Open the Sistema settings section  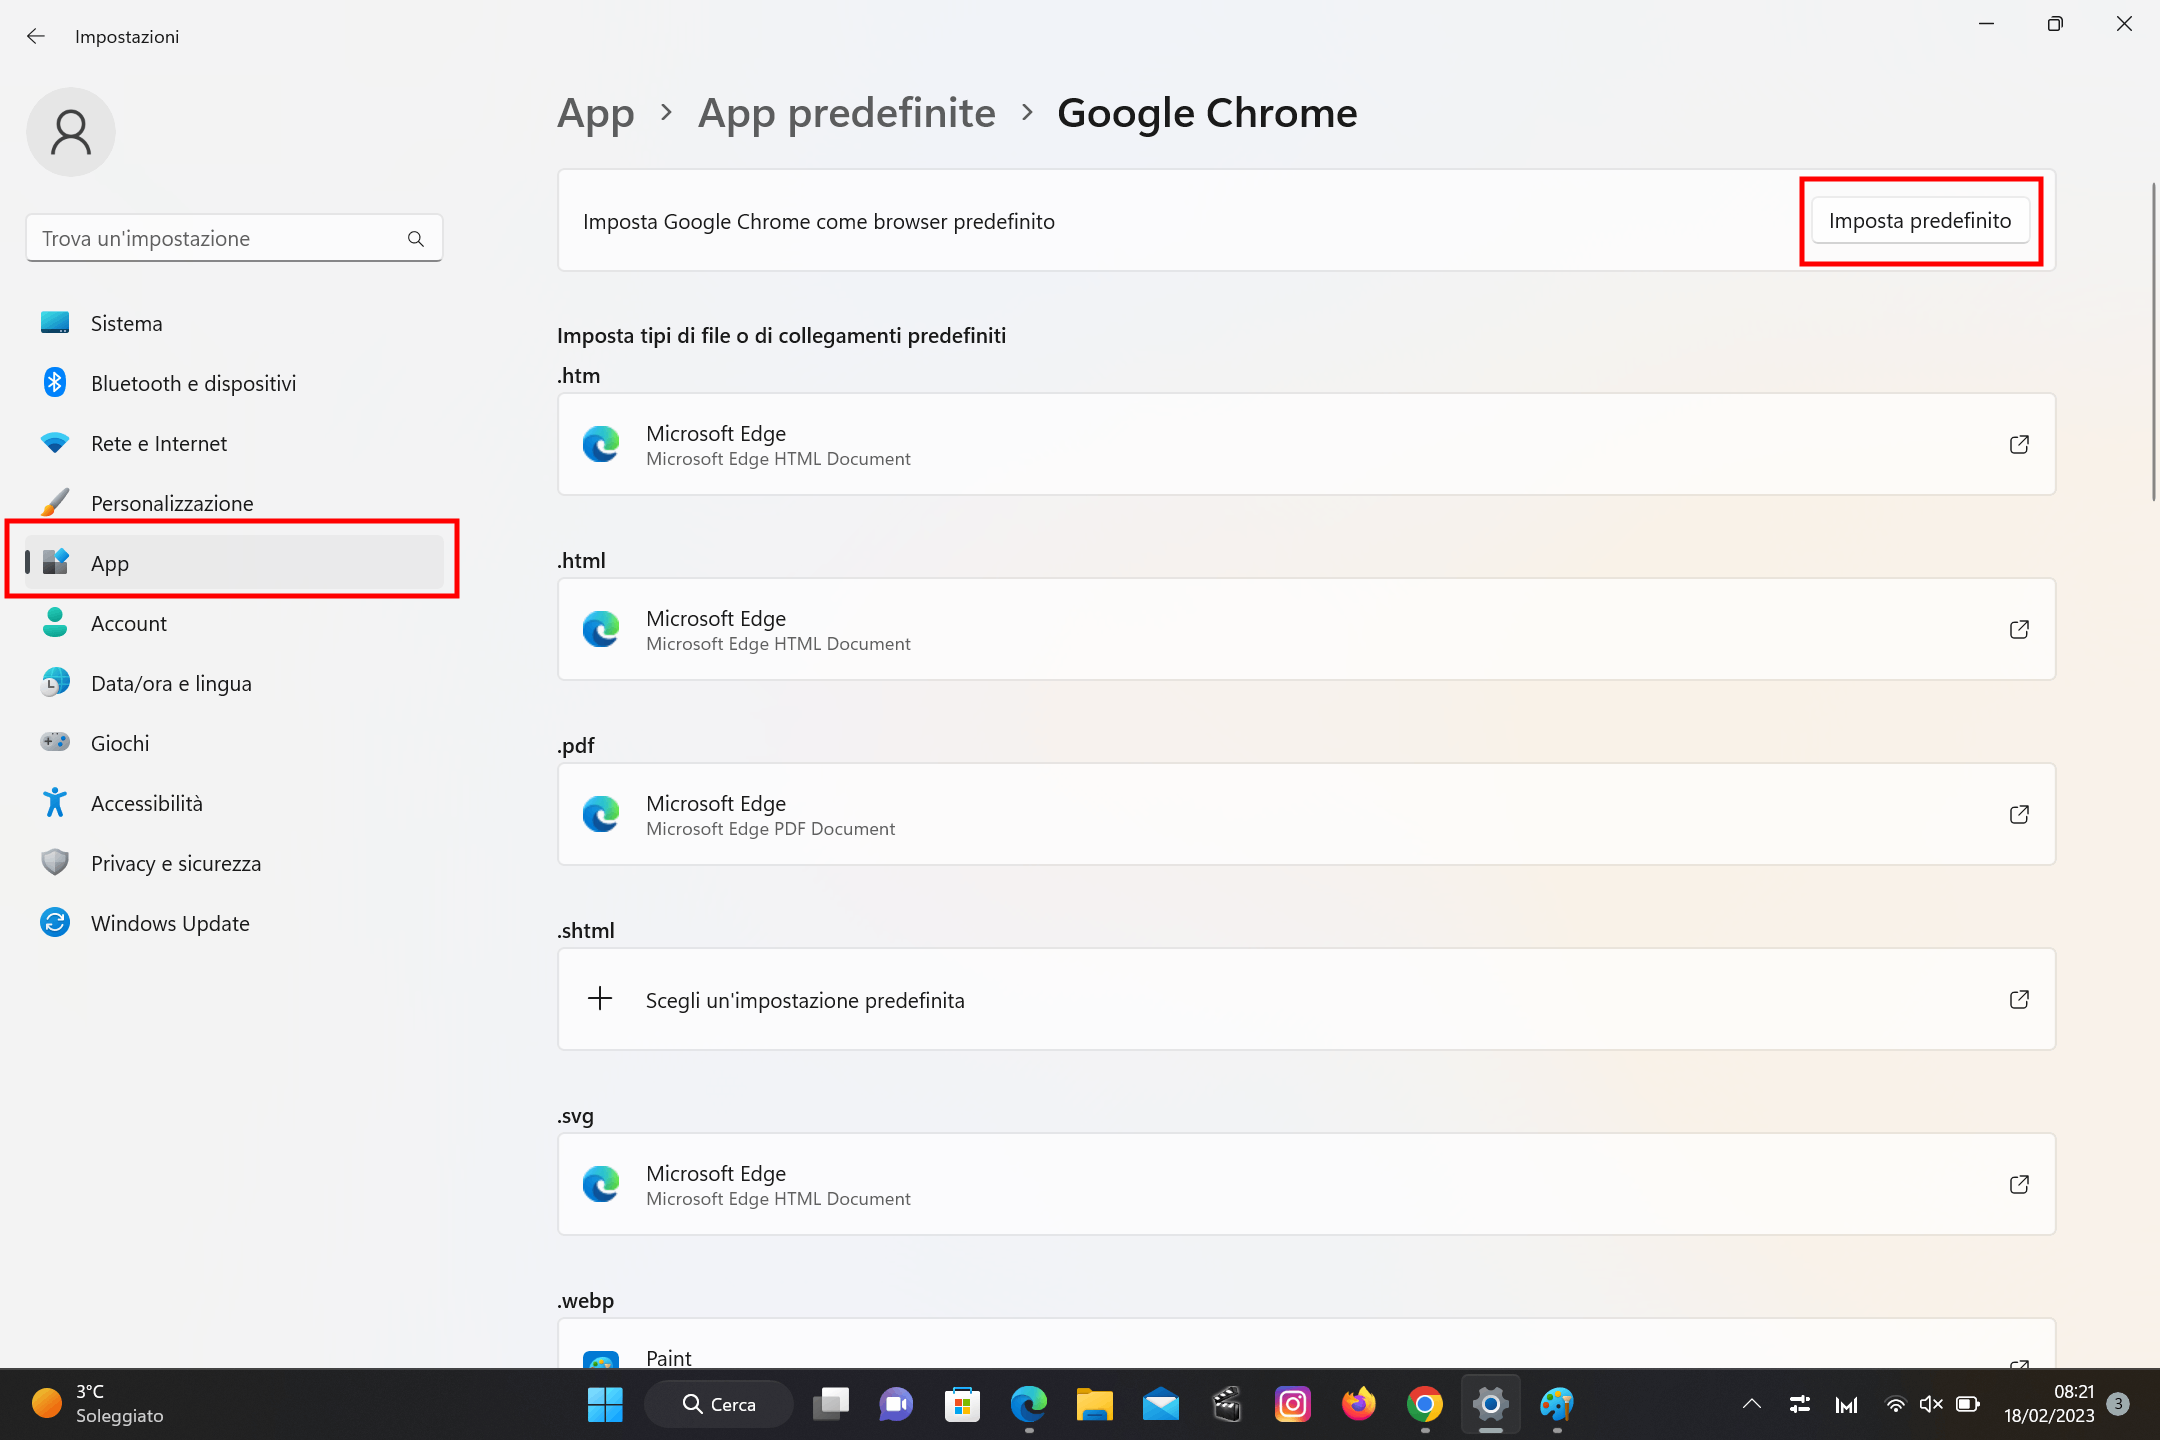[x=127, y=322]
